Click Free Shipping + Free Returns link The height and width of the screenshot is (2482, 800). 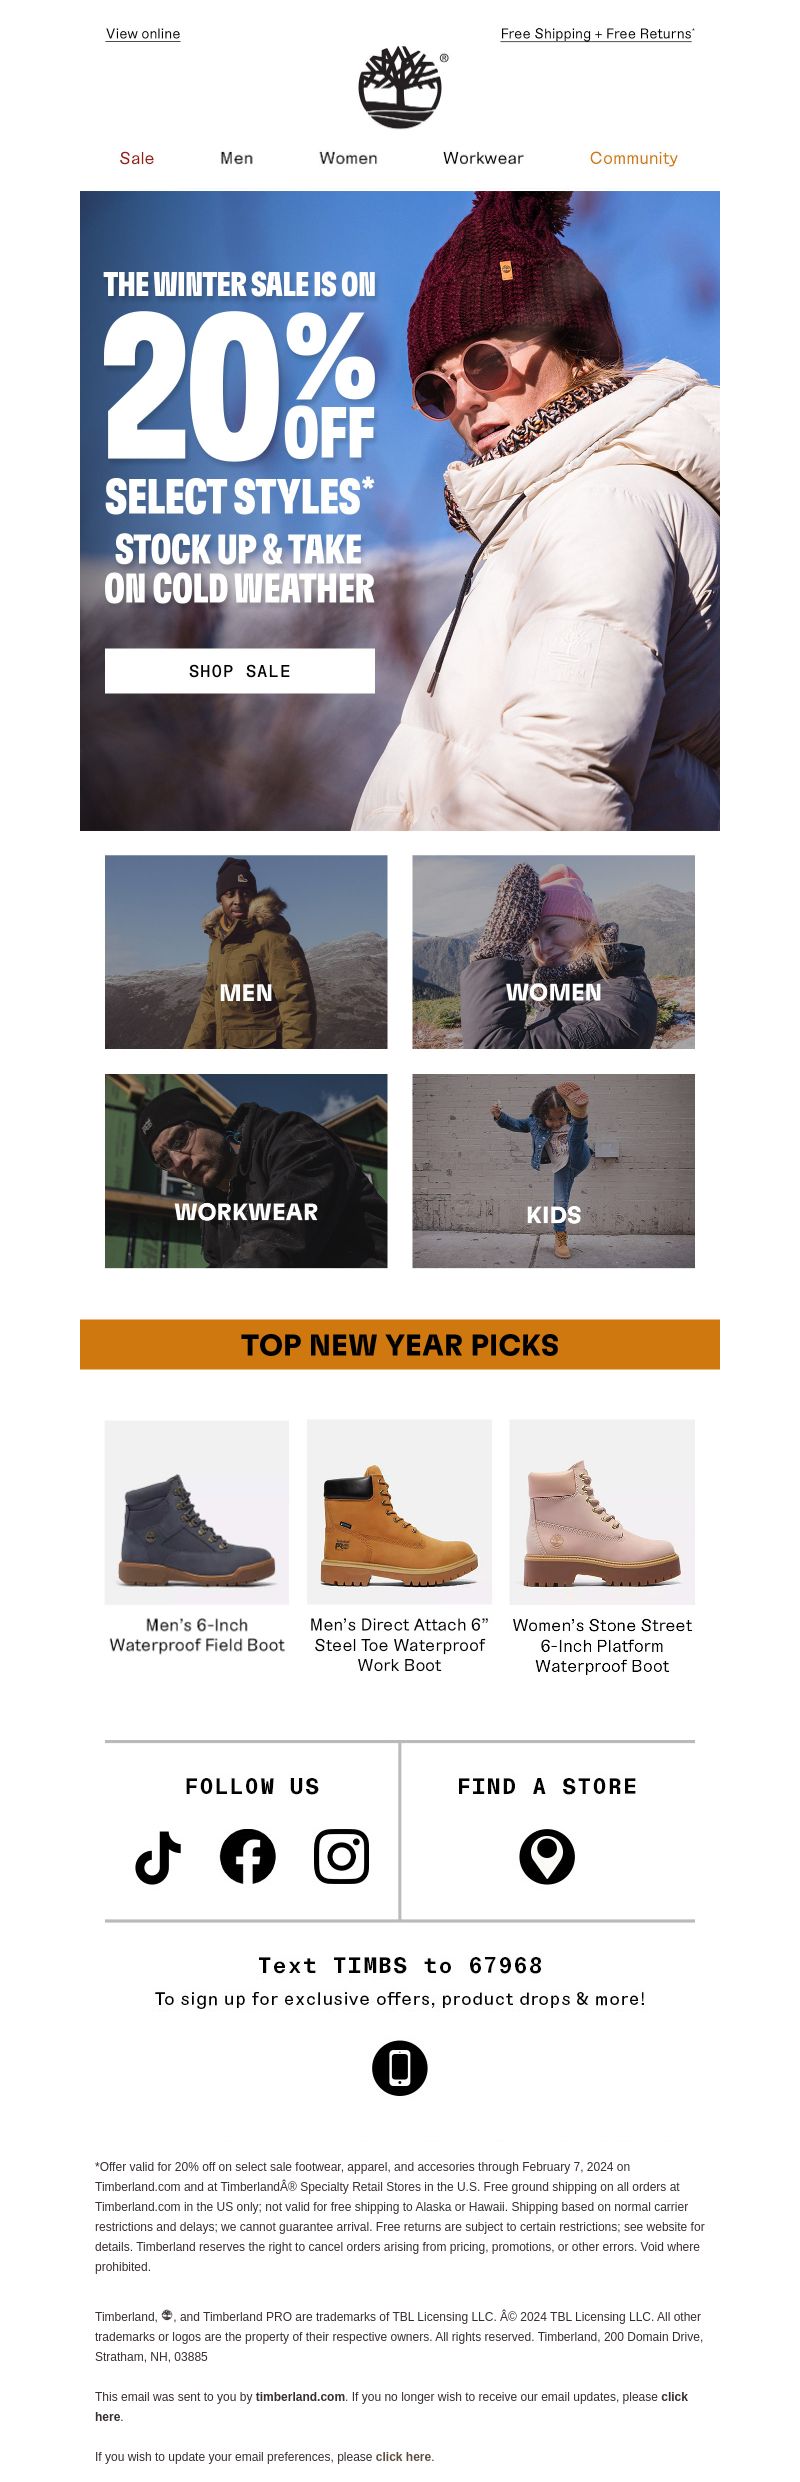[597, 33]
